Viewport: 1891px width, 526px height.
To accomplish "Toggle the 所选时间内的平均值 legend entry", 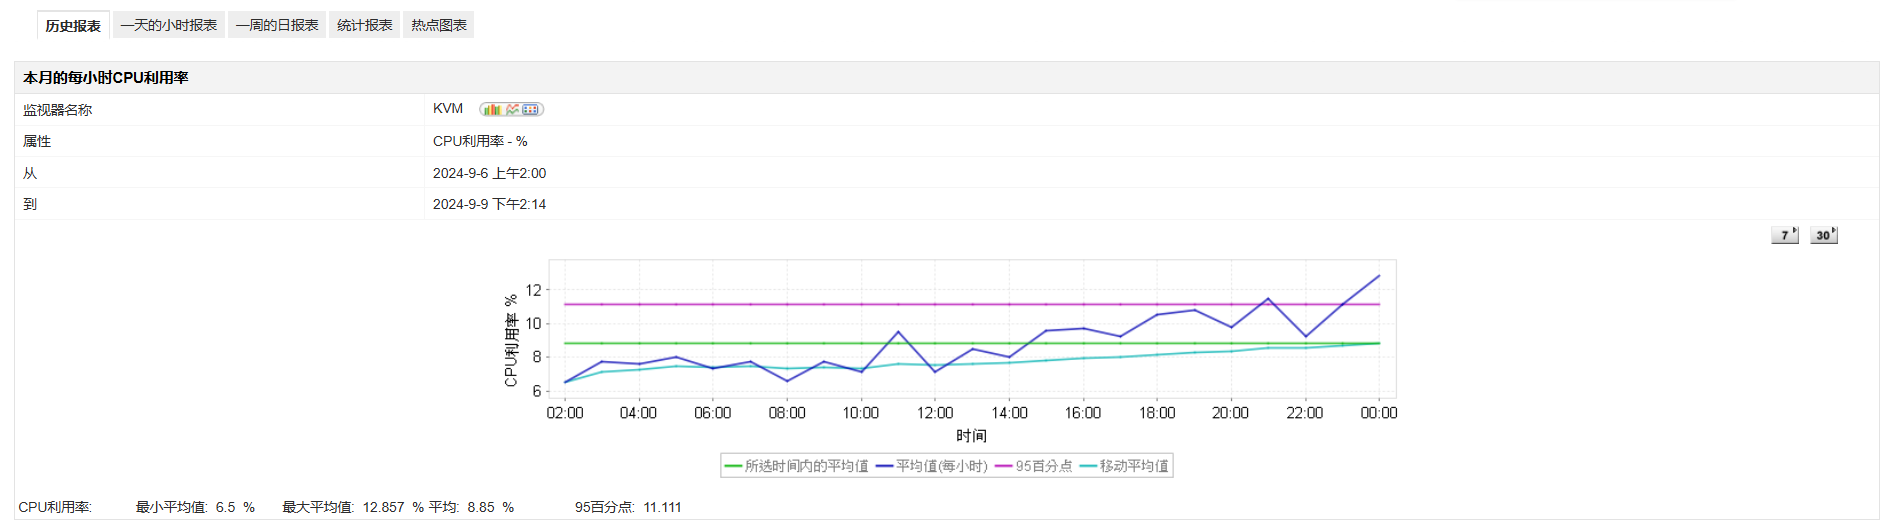I will pyautogui.click(x=796, y=466).
